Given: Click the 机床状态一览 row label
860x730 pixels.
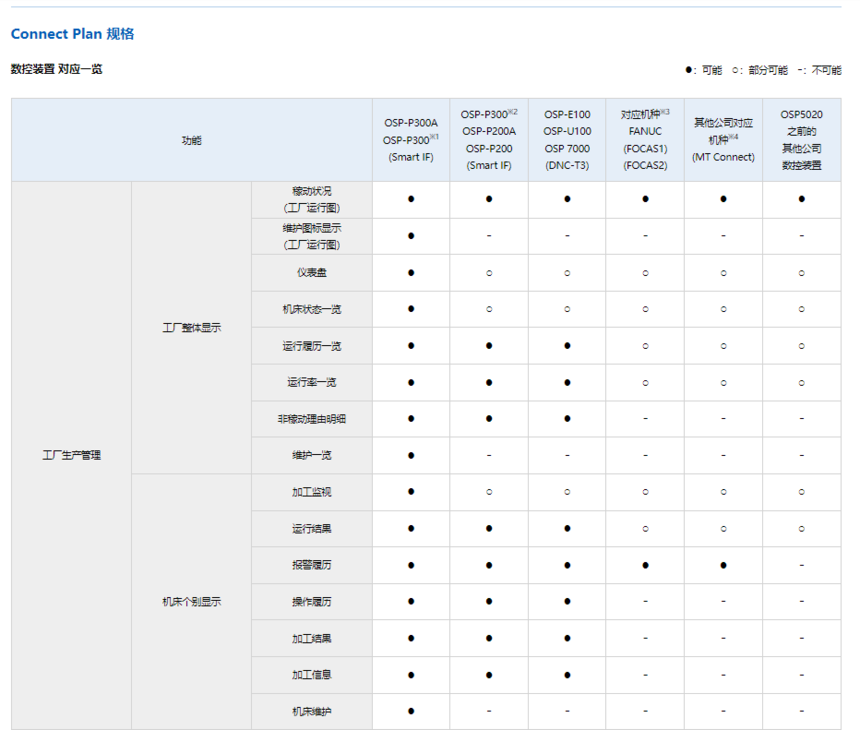Looking at the screenshot, I should [311, 309].
